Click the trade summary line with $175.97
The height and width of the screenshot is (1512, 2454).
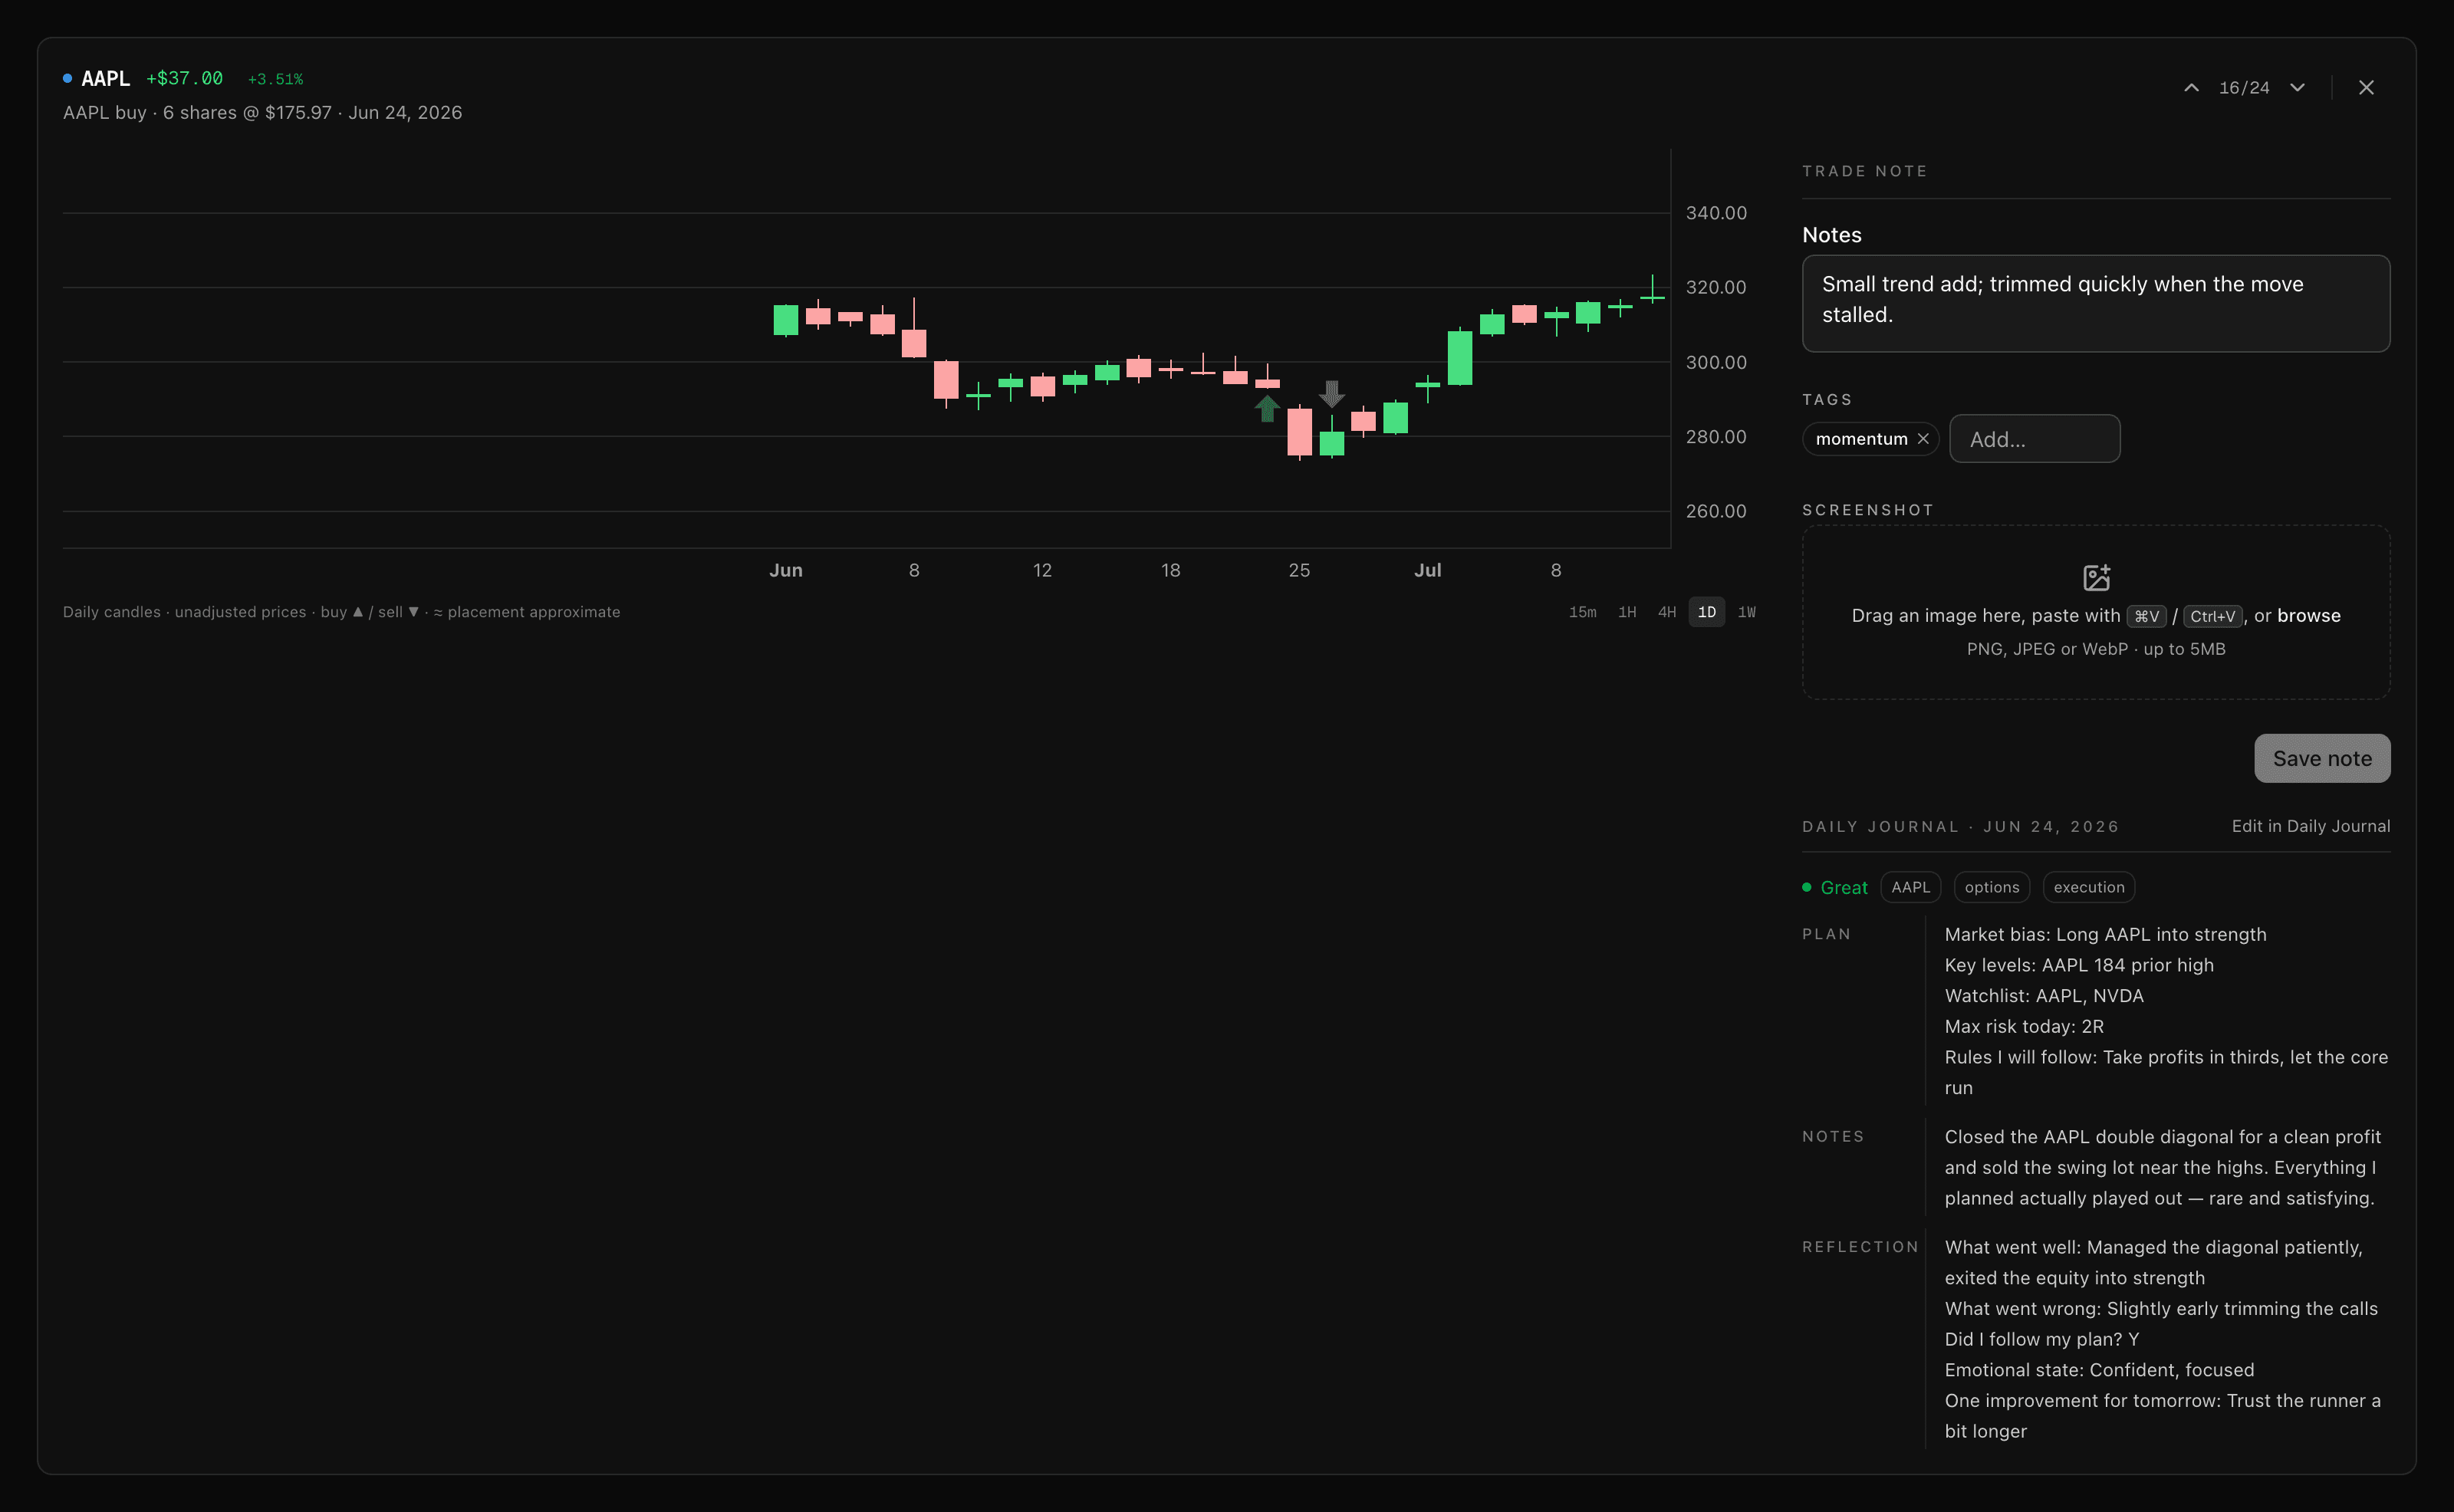tap(262, 113)
